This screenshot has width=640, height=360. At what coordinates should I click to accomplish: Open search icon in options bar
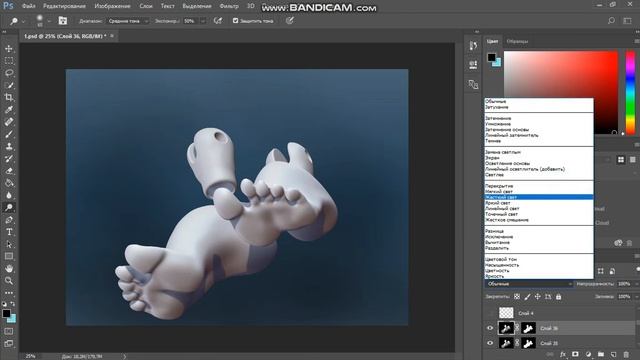[x=611, y=20]
